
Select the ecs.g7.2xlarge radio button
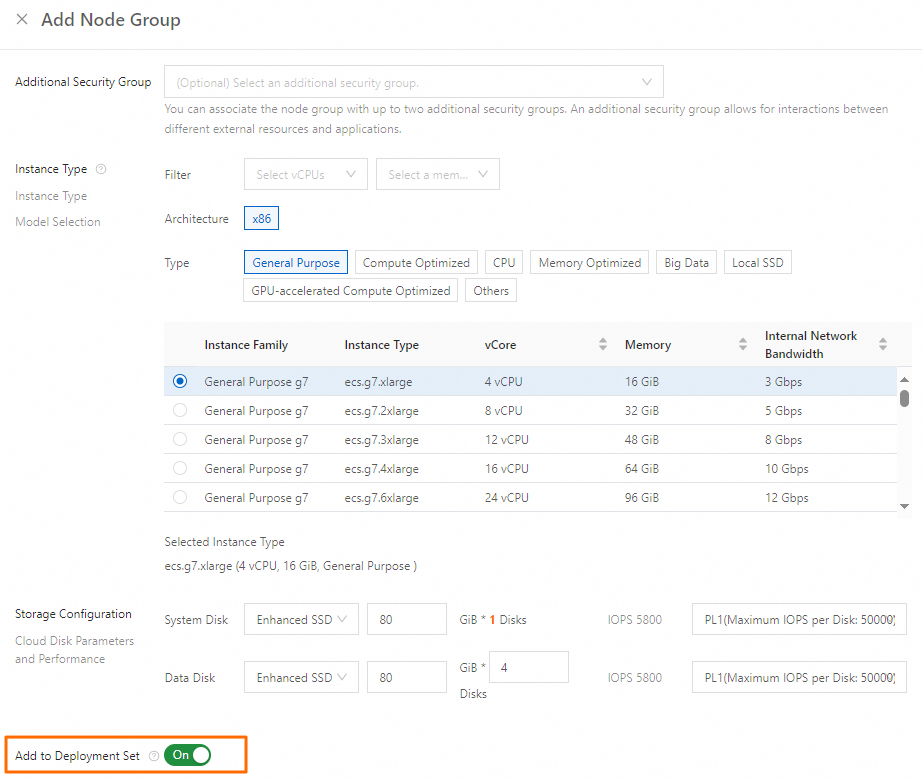[x=180, y=410]
